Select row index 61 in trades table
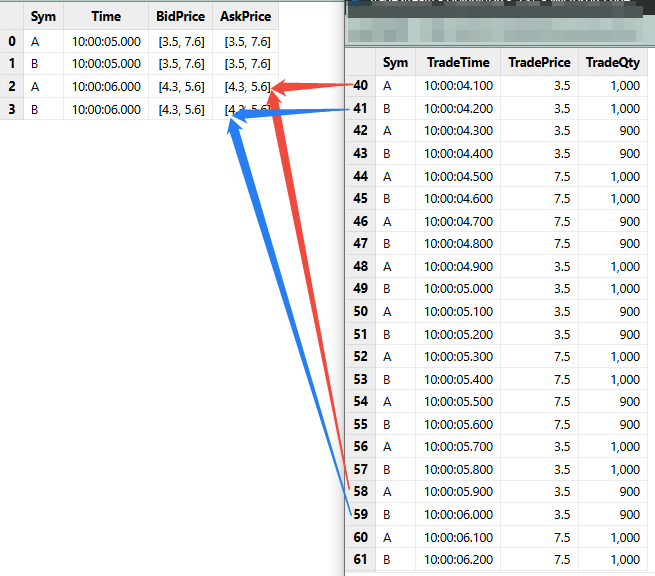655x576 pixels. click(360, 560)
